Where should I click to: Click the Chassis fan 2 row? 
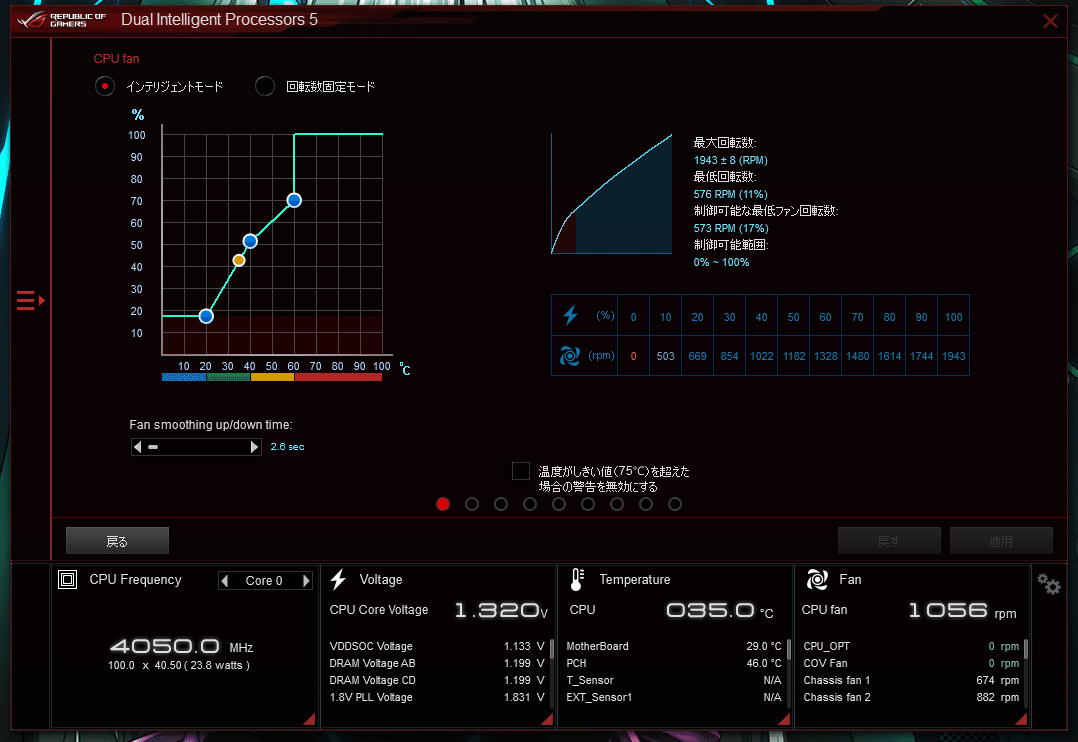pyautogui.click(x=911, y=697)
